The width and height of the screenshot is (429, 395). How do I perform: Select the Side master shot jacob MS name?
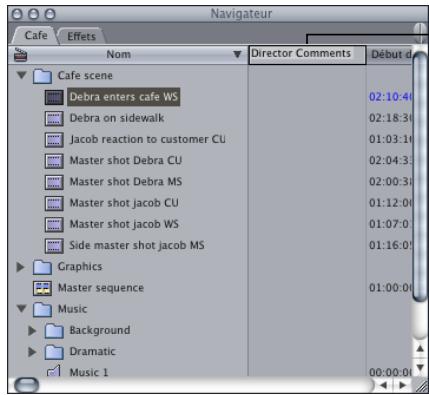137,246
